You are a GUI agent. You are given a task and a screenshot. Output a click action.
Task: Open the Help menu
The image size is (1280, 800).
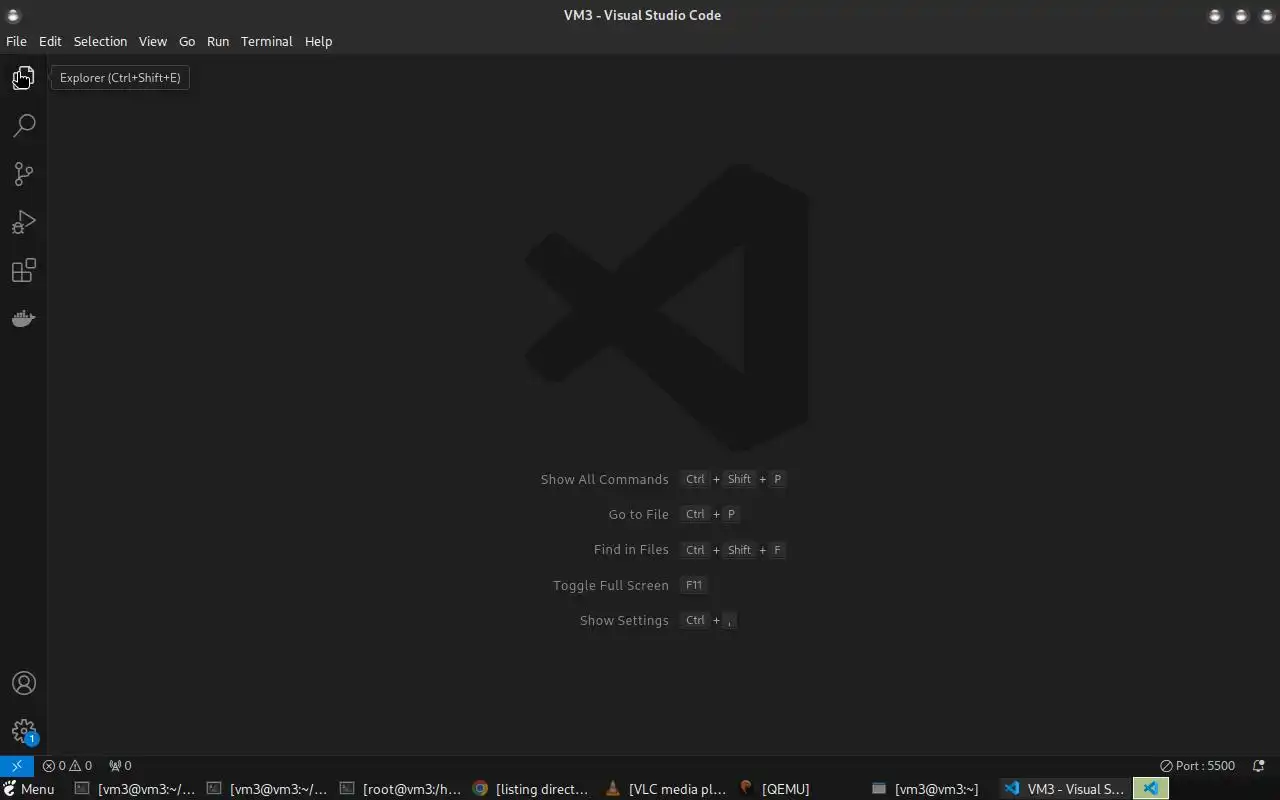(318, 41)
